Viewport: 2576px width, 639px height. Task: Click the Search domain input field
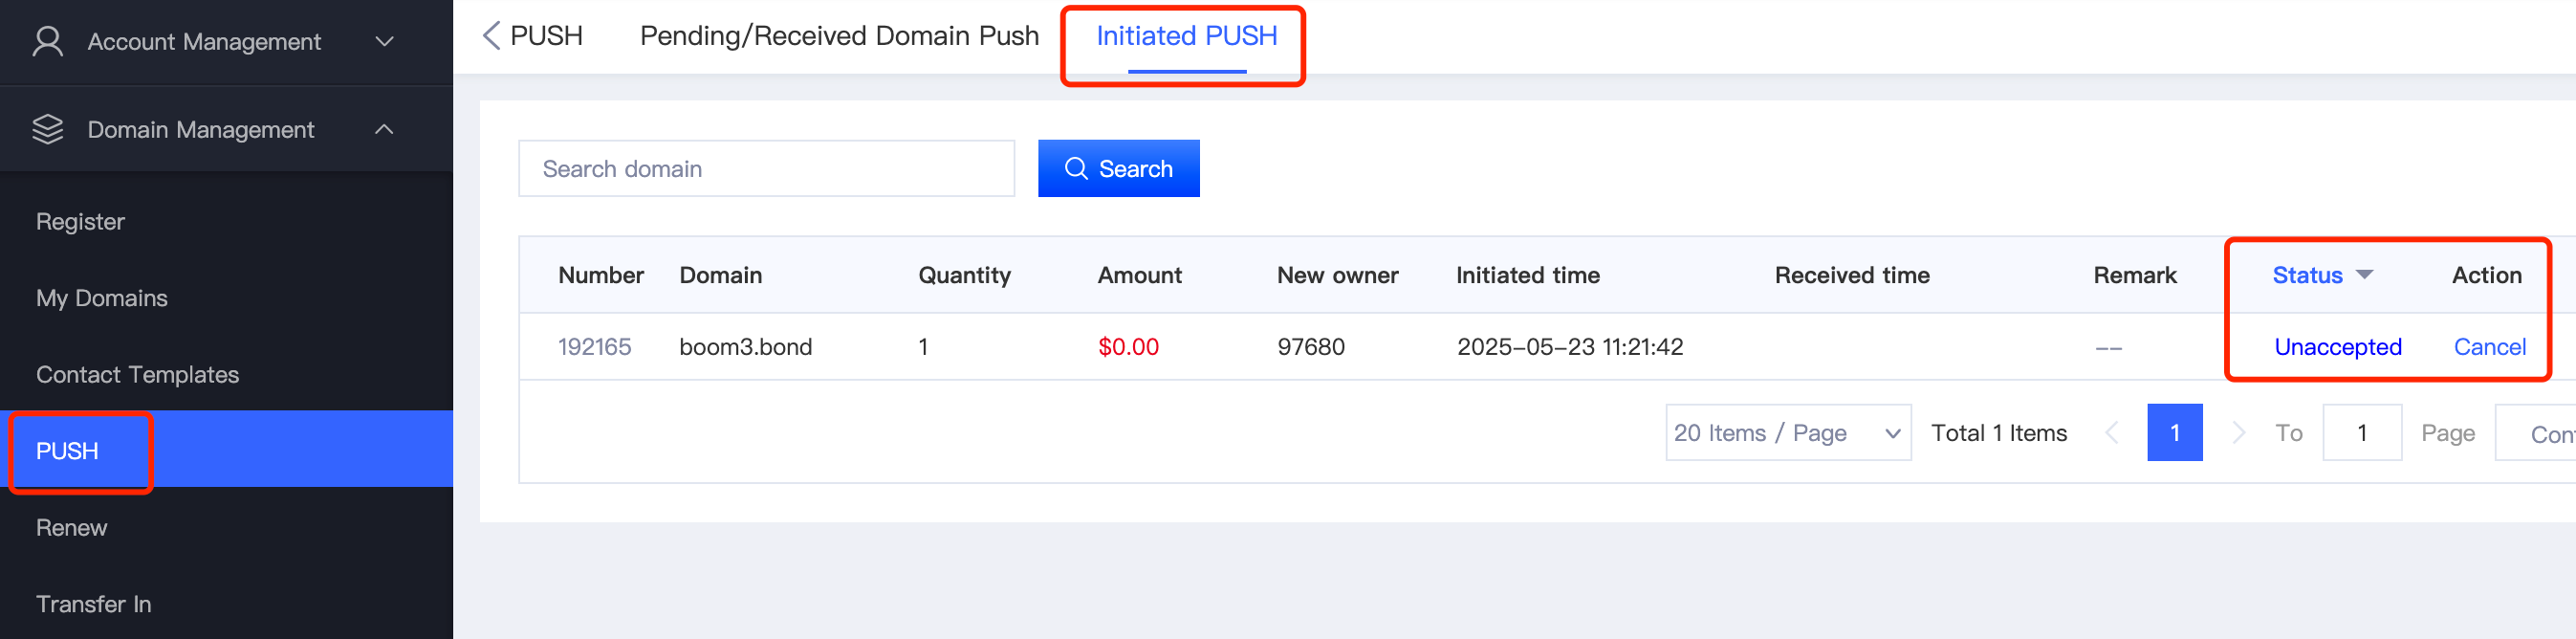(765, 168)
